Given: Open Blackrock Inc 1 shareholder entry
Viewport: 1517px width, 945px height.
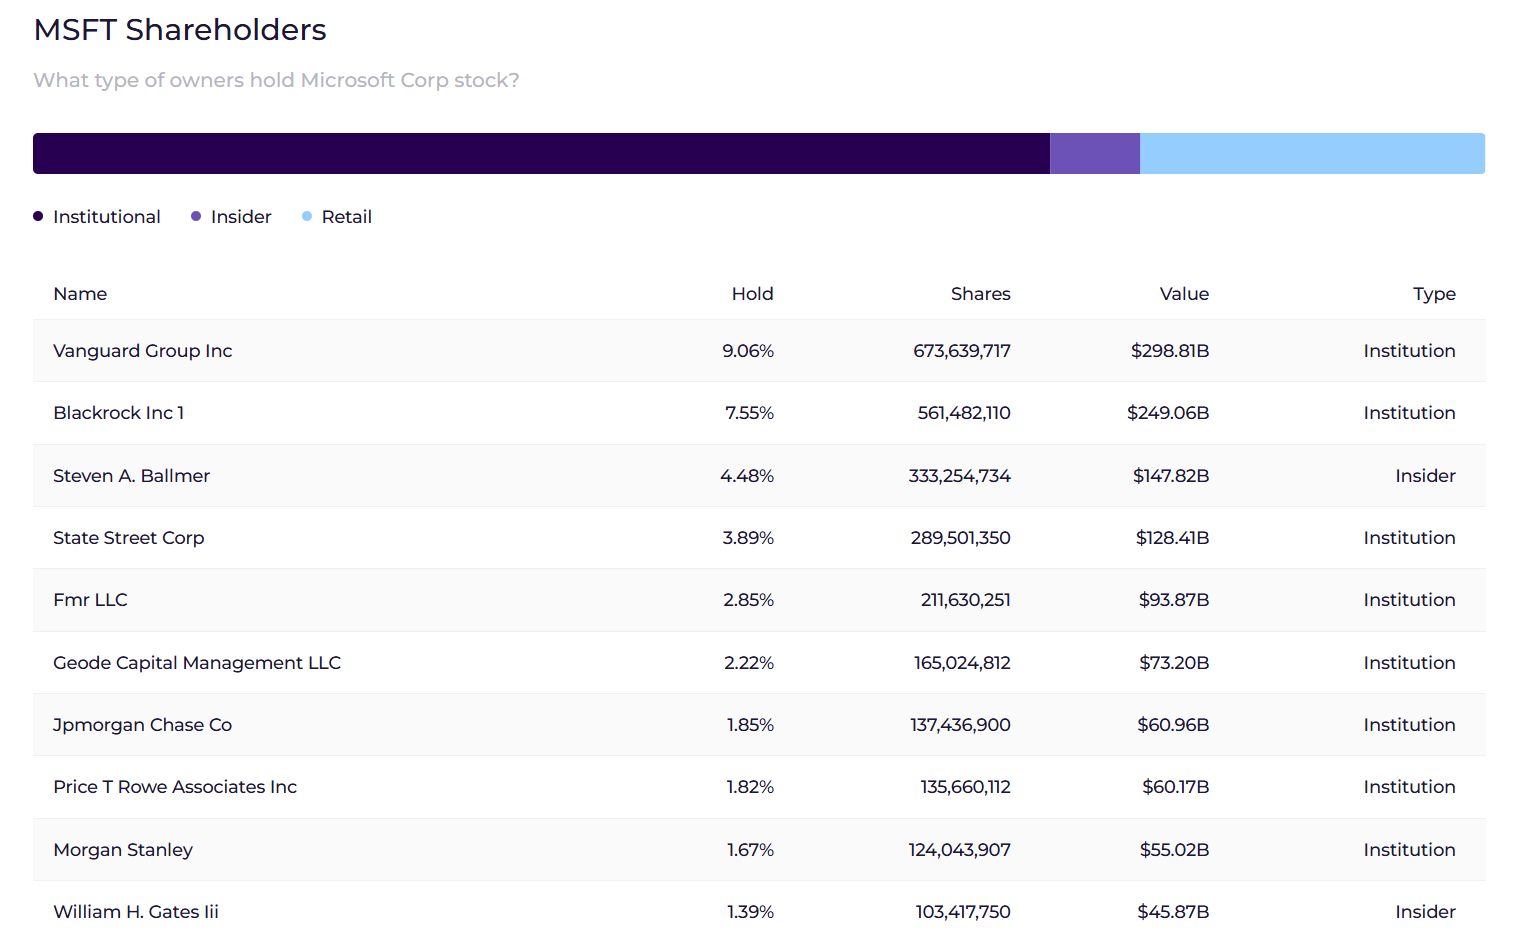Looking at the screenshot, I should pos(118,413).
